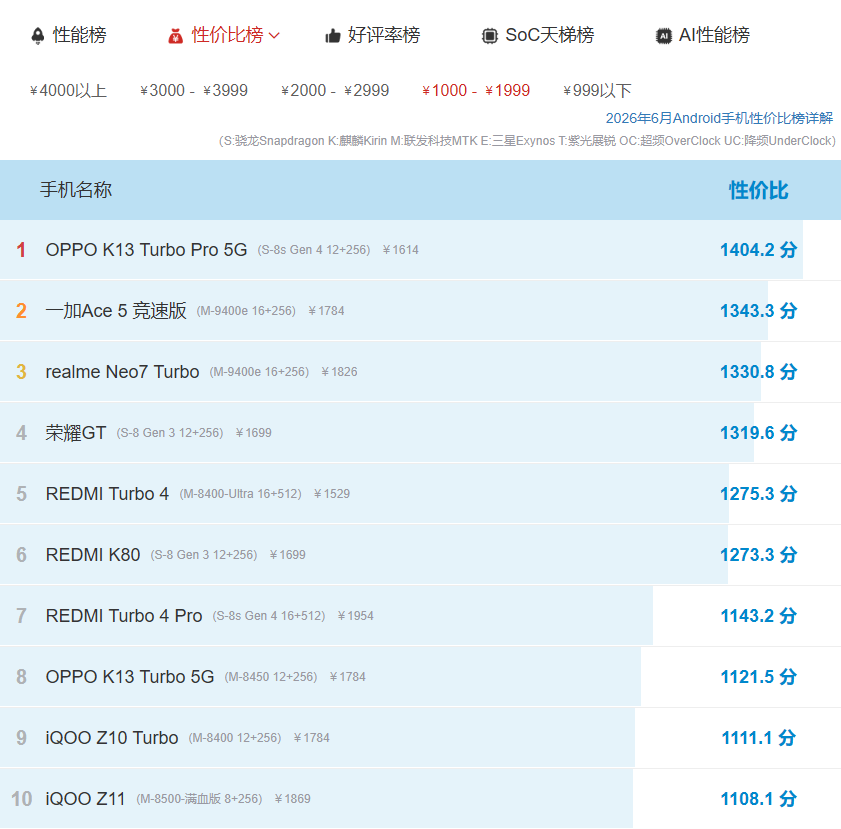The image size is (841, 829).
Task: Open 荣耀GT entry
Action: tap(76, 433)
